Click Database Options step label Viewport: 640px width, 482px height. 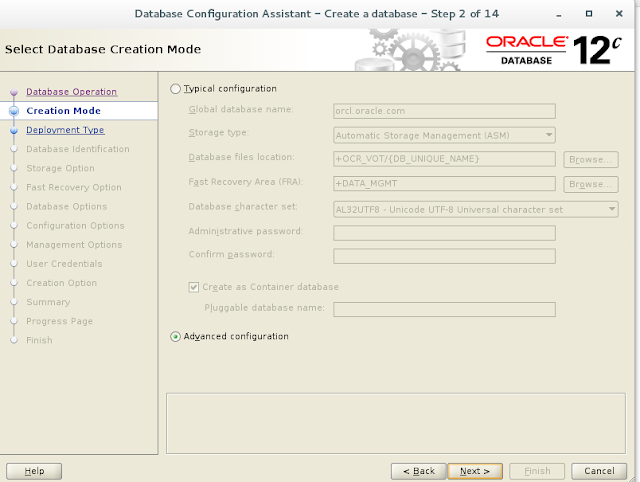pos(67,207)
